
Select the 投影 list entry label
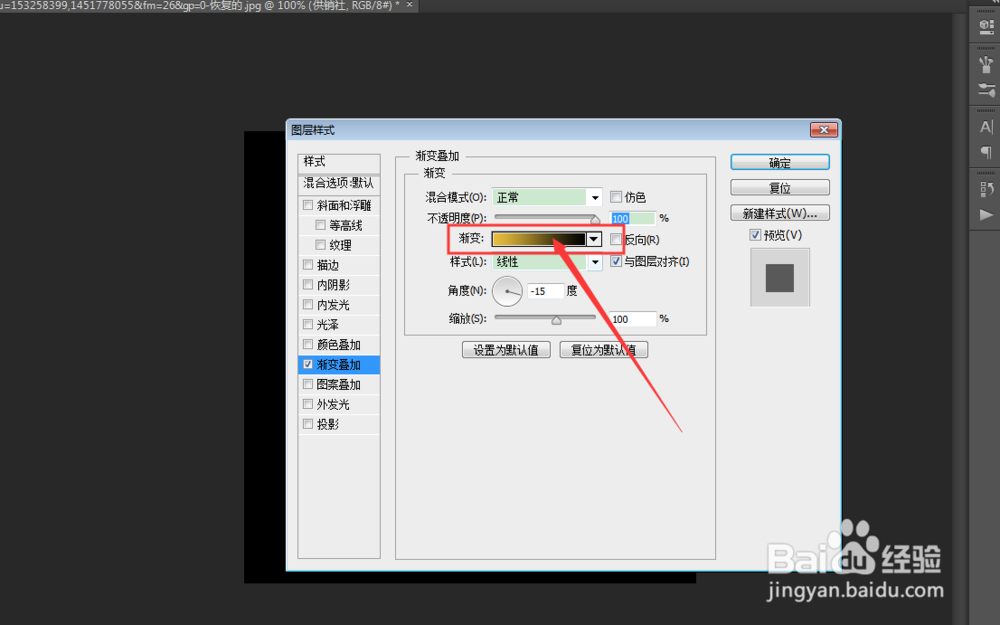click(x=328, y=423)
